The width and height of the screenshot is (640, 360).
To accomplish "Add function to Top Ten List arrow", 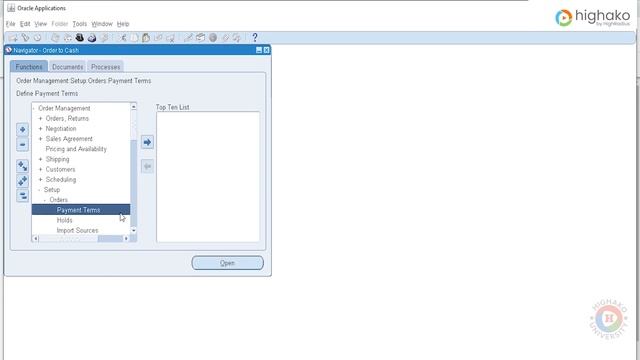I will pyautogui.click(x=147, y=142).
